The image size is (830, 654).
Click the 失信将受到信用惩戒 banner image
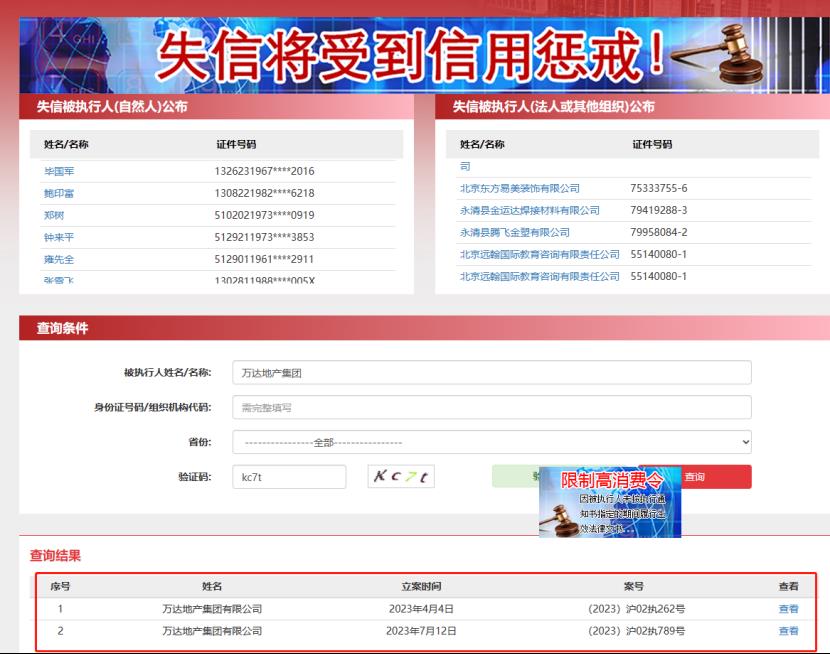point(425,56)
